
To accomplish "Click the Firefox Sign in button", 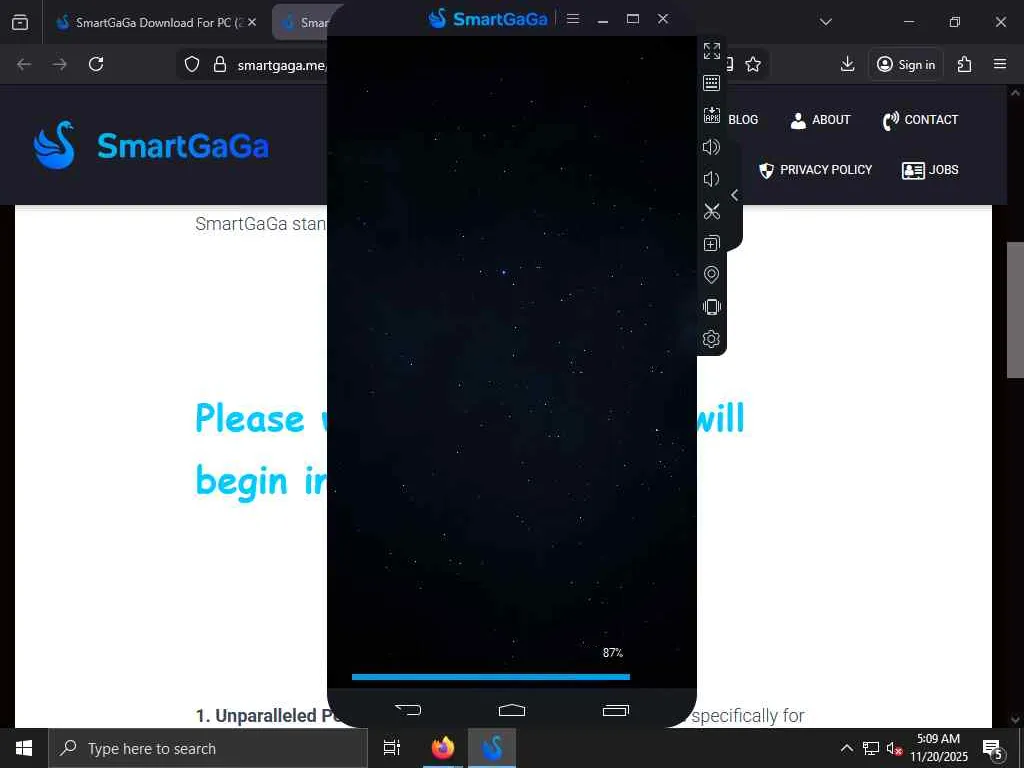I will point(906,64).
